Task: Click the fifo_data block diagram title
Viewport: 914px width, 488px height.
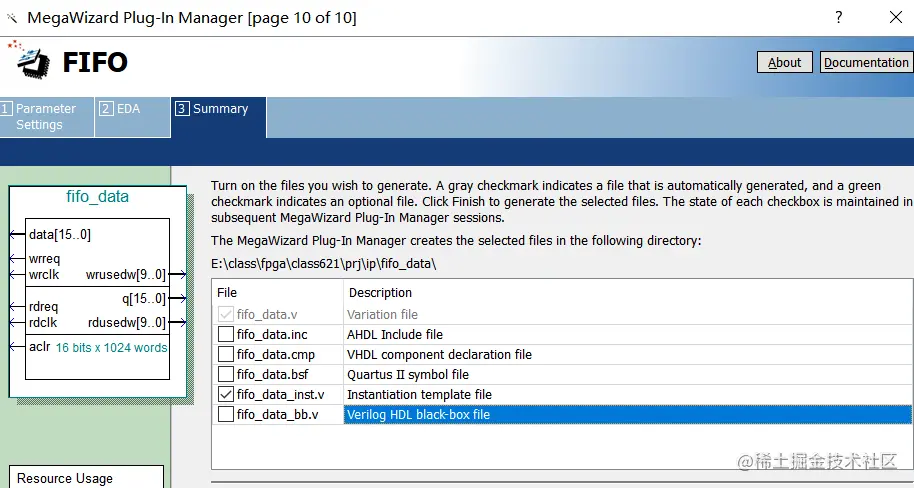Action: (x=97, y=197)
